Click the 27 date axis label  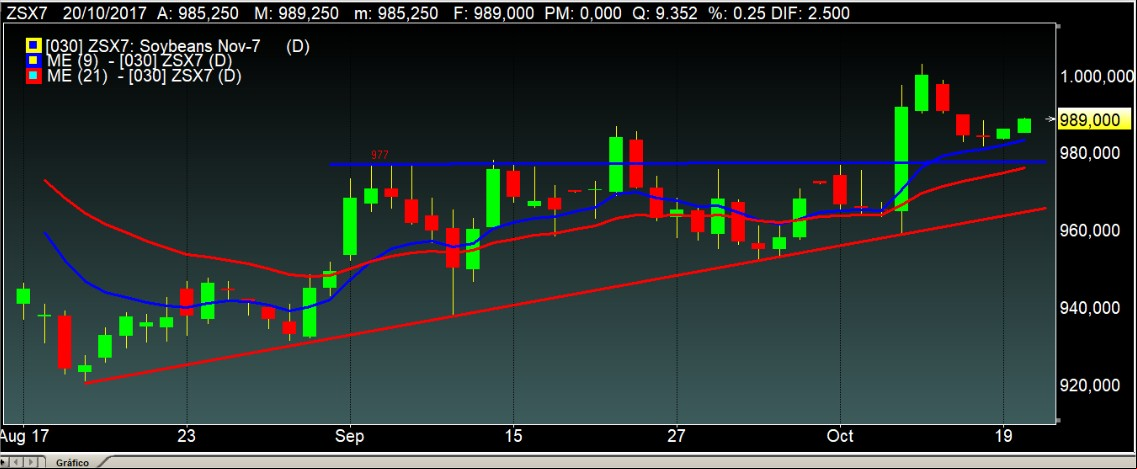point(677,438)
